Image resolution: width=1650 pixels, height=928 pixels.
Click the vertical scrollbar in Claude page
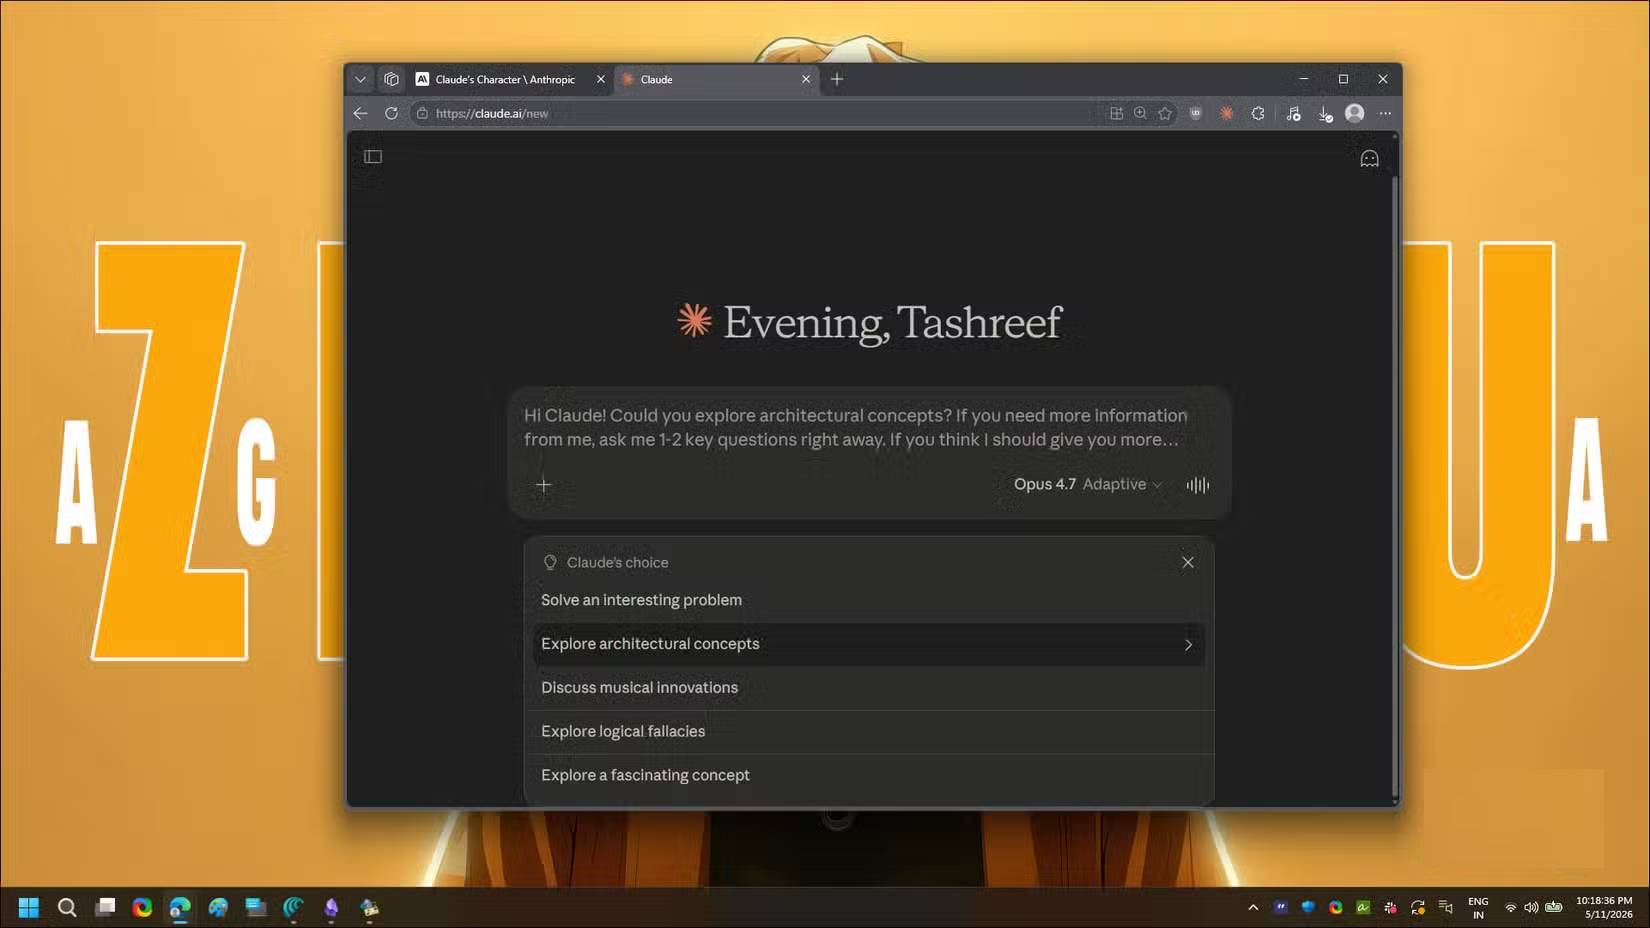(x=1395, y=488)
